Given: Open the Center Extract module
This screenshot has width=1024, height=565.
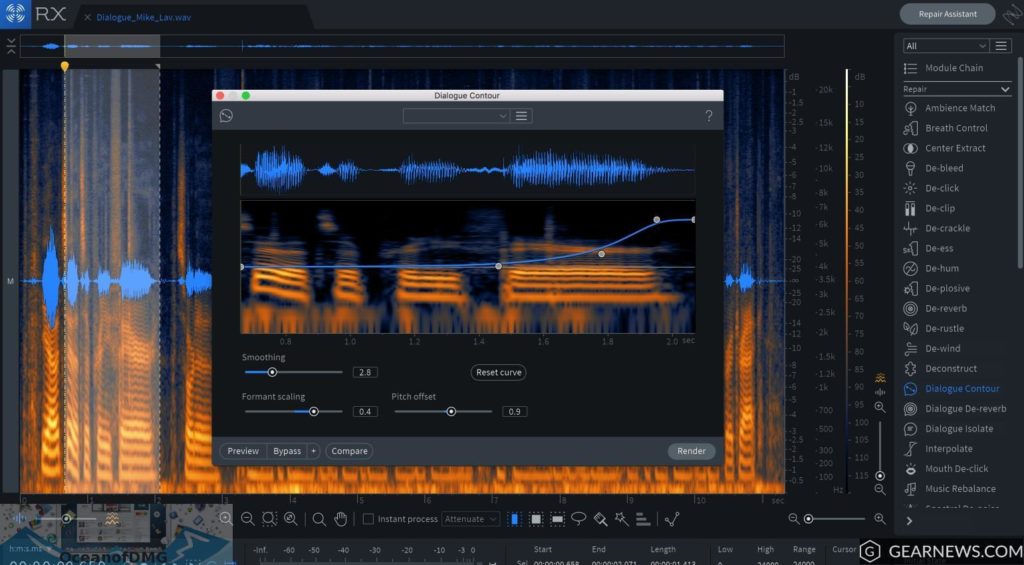Looking at the screenshot, I should coord(946,148).
